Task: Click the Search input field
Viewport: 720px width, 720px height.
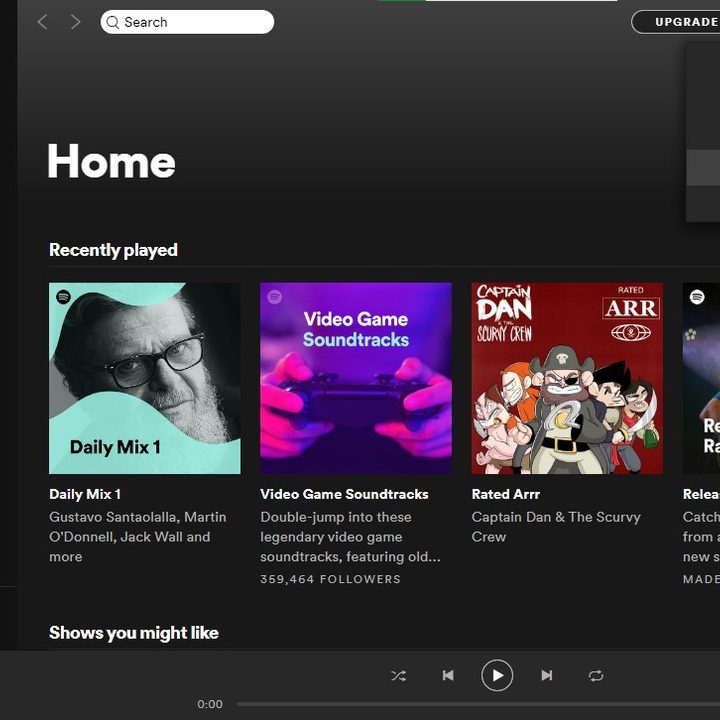Action: pyautogui.click(x=187, y=22)
